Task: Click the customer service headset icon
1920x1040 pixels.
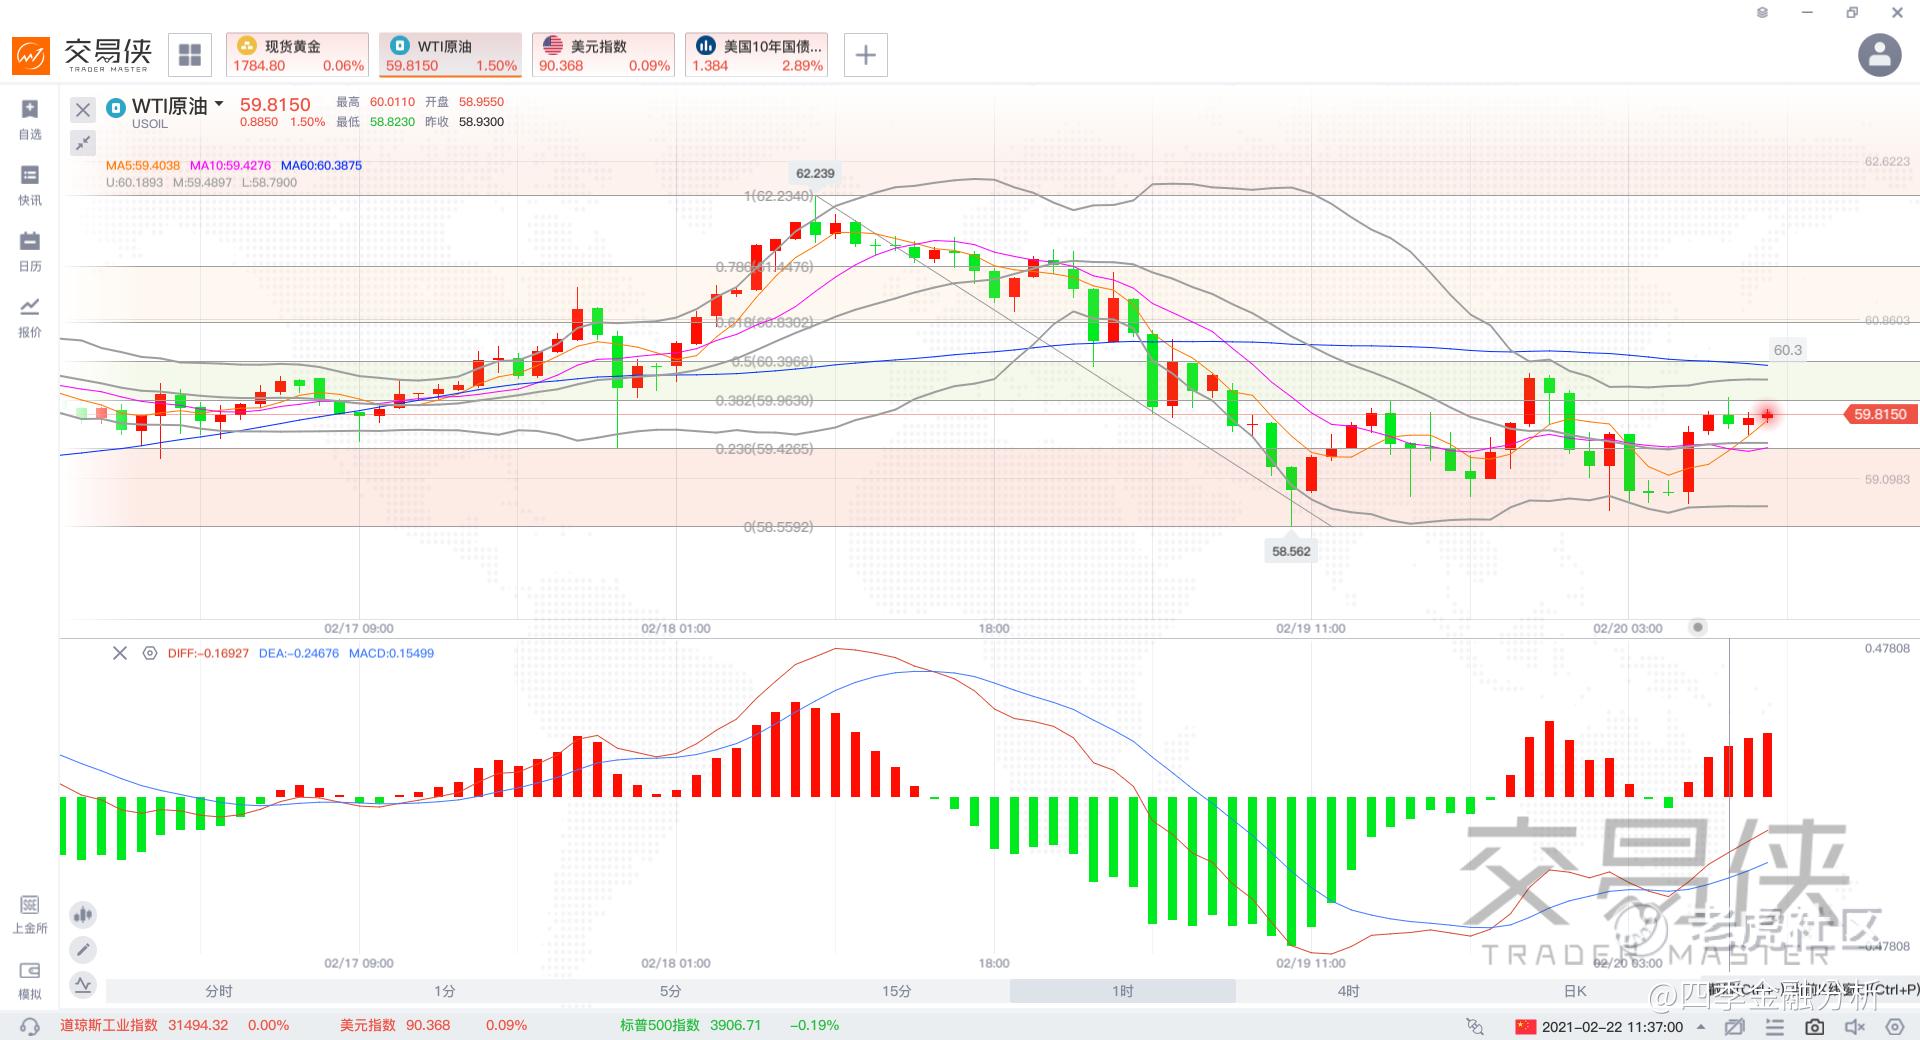Action: coord(30,1026)
